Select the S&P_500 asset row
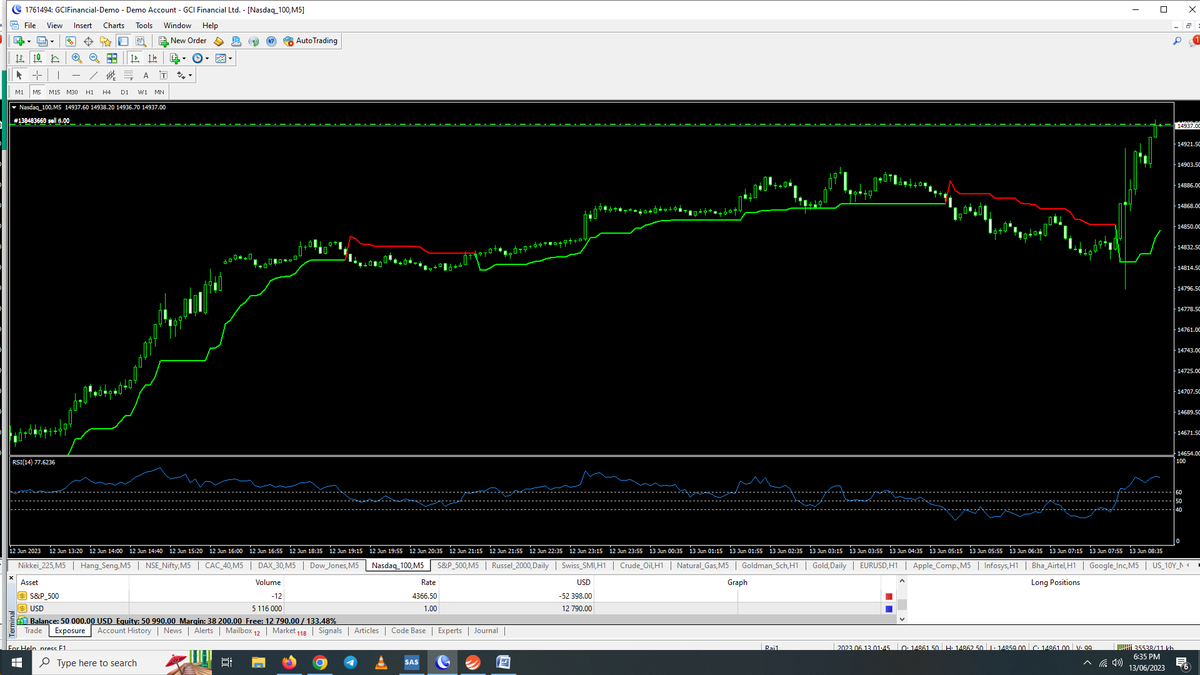Viewport: 1200px width, 675px height. tap(454, 596)
